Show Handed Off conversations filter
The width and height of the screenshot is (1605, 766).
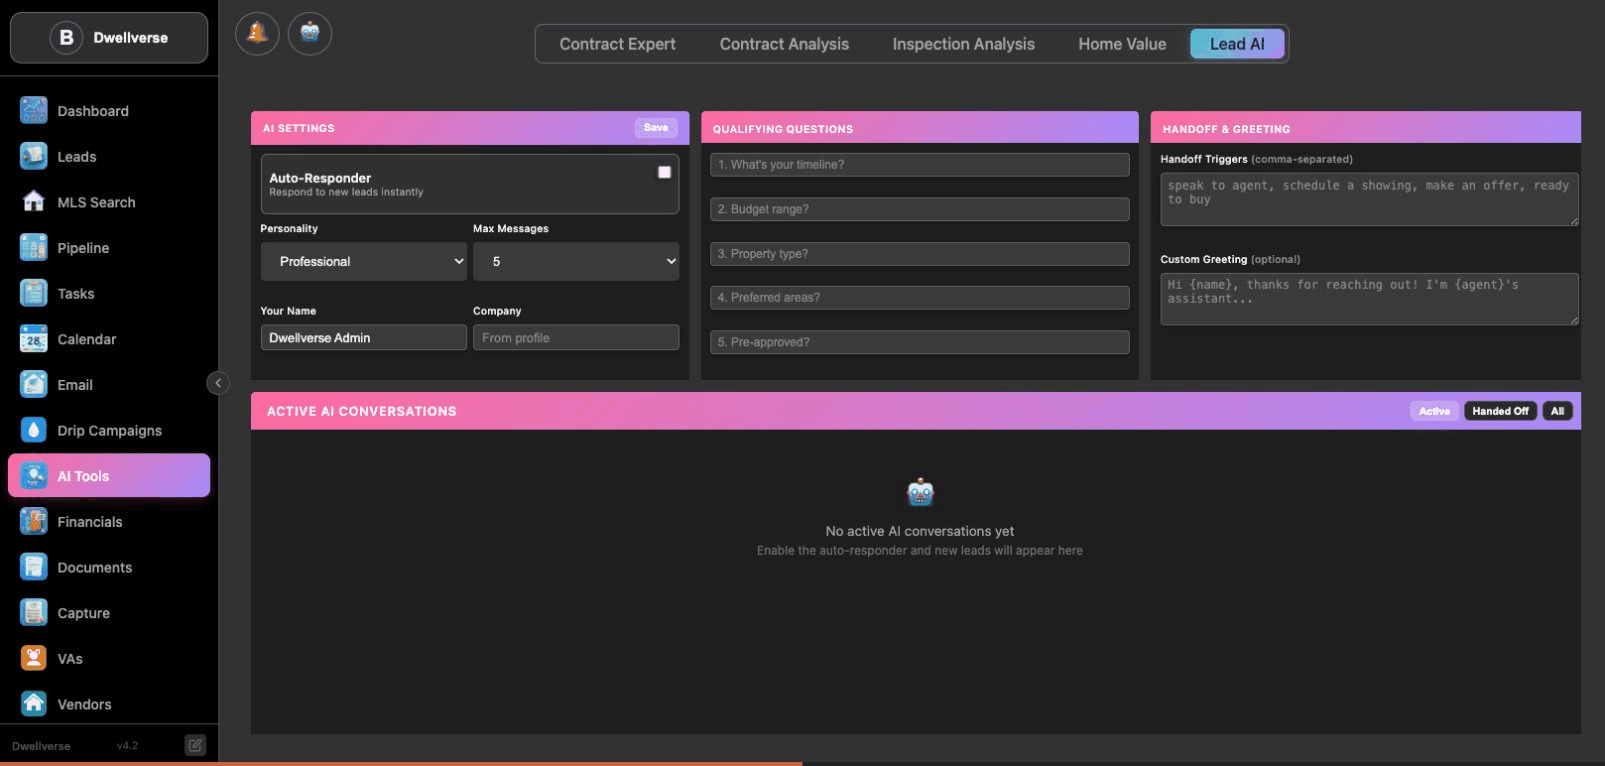point(1500,411)
